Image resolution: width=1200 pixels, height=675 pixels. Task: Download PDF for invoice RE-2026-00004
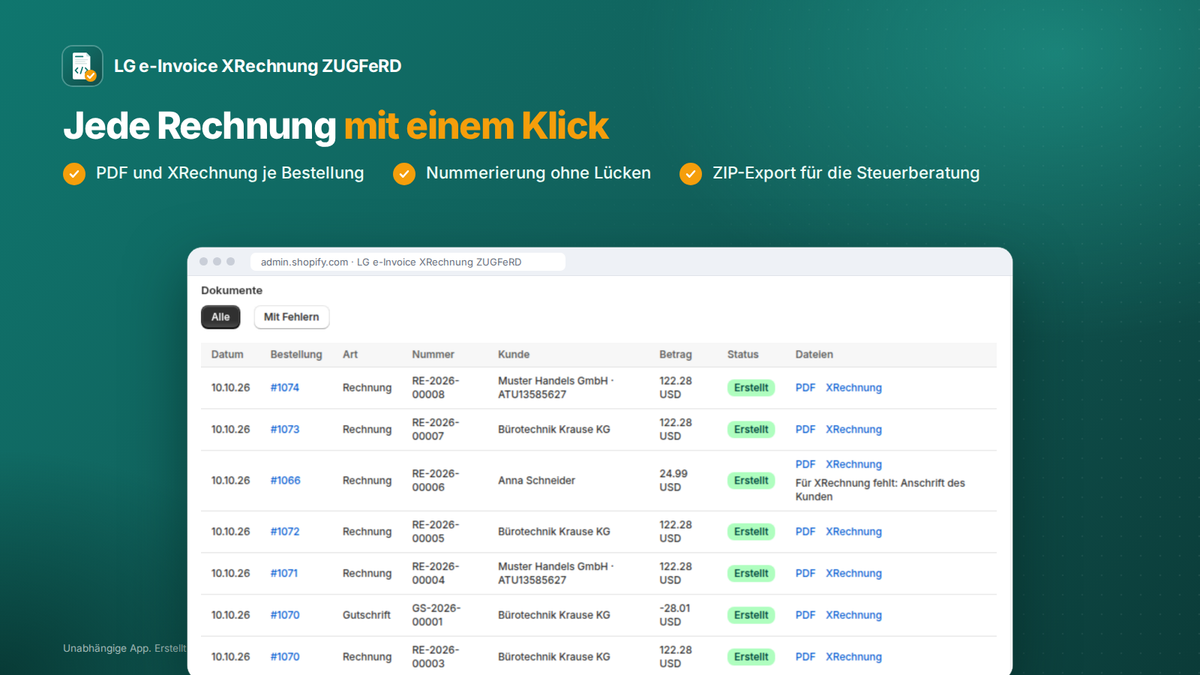(x=805, y=574)
